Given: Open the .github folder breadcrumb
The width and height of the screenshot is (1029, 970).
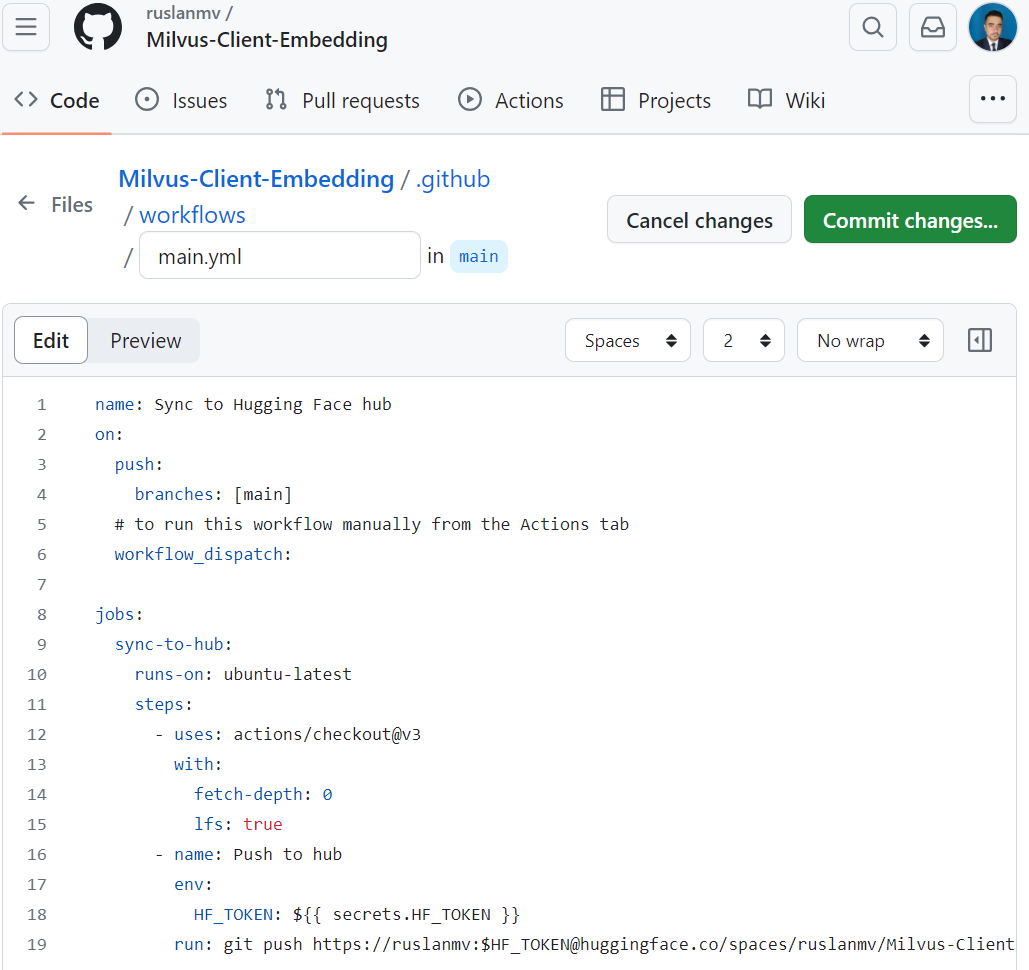Looking at the screenshot, I should click(x=453, y=179).
